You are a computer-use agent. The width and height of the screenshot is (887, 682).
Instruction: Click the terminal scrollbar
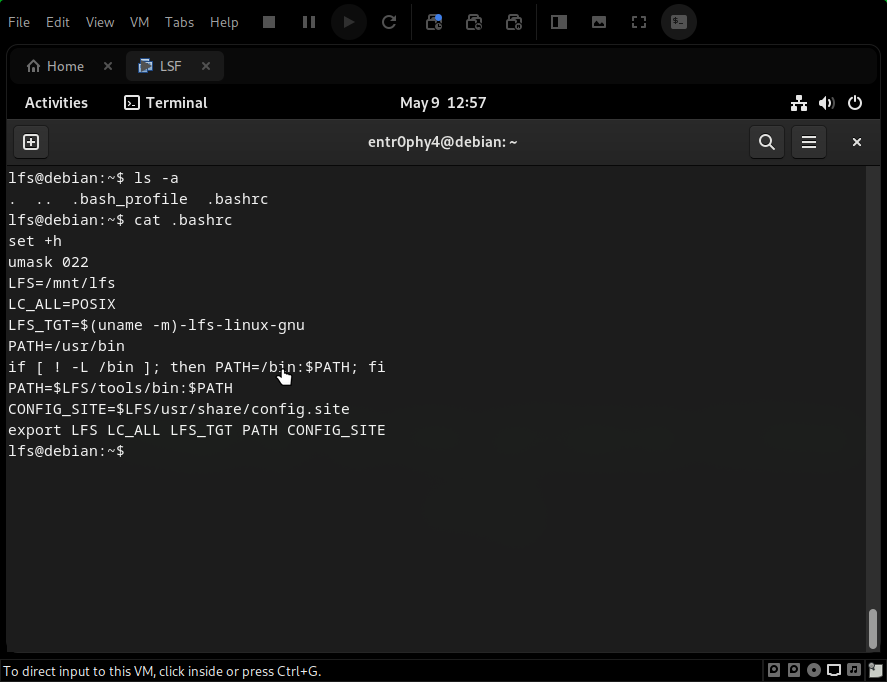point(871,630)
